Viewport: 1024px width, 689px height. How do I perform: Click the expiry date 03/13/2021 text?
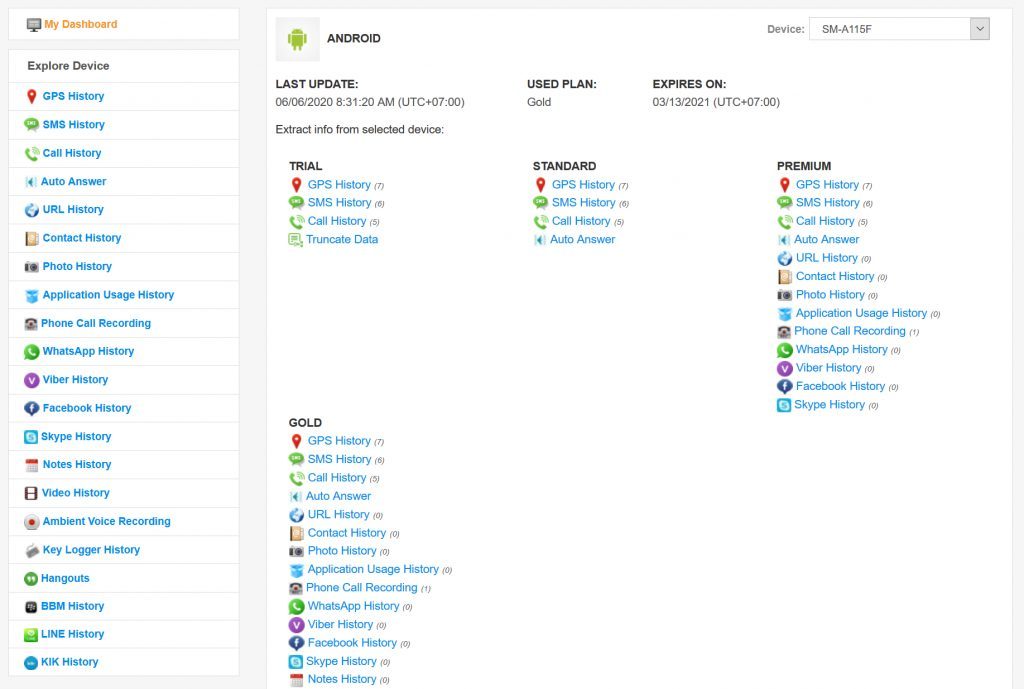(x=716, y=102)
